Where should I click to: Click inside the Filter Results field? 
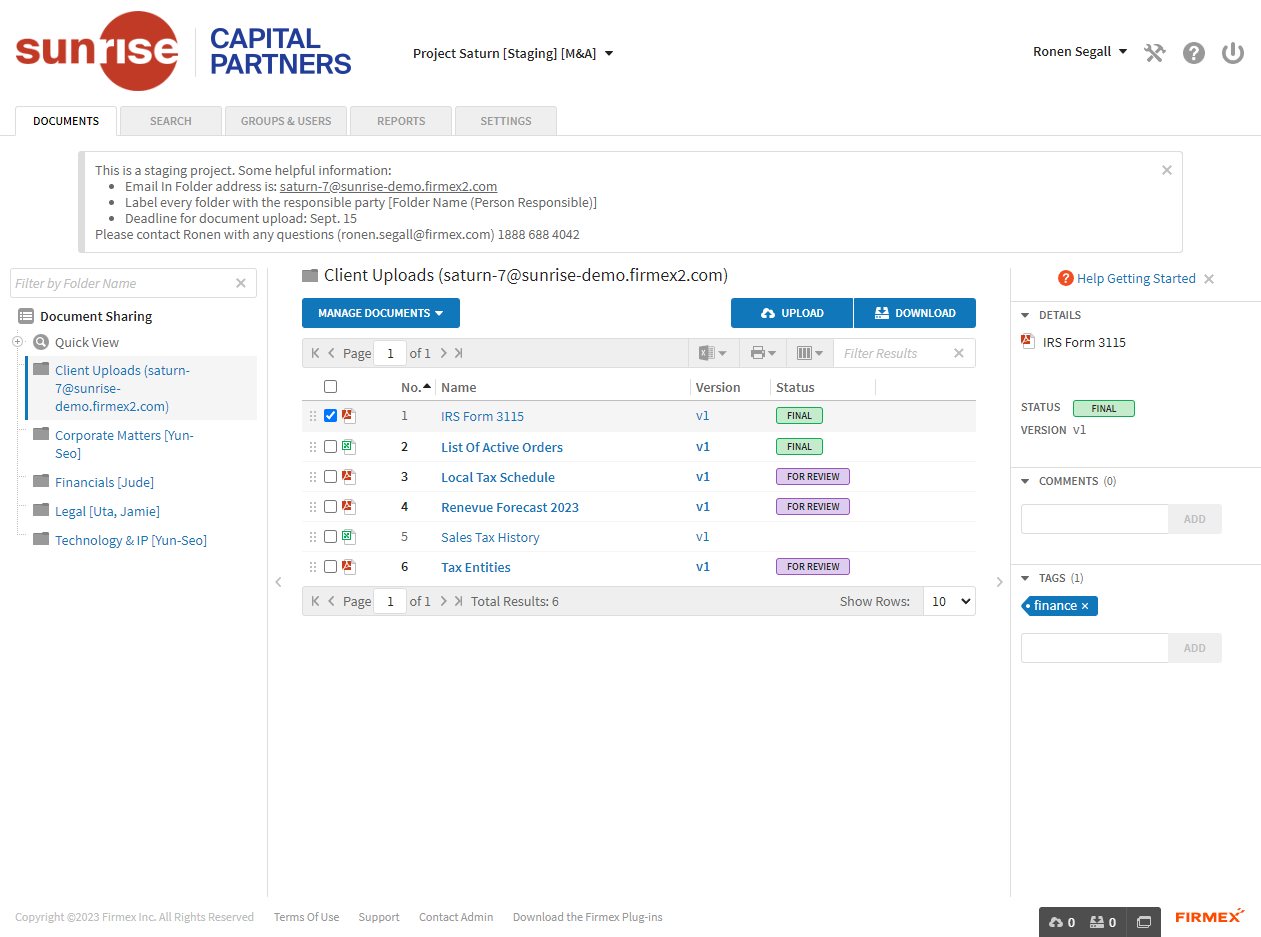coord(895,352)
